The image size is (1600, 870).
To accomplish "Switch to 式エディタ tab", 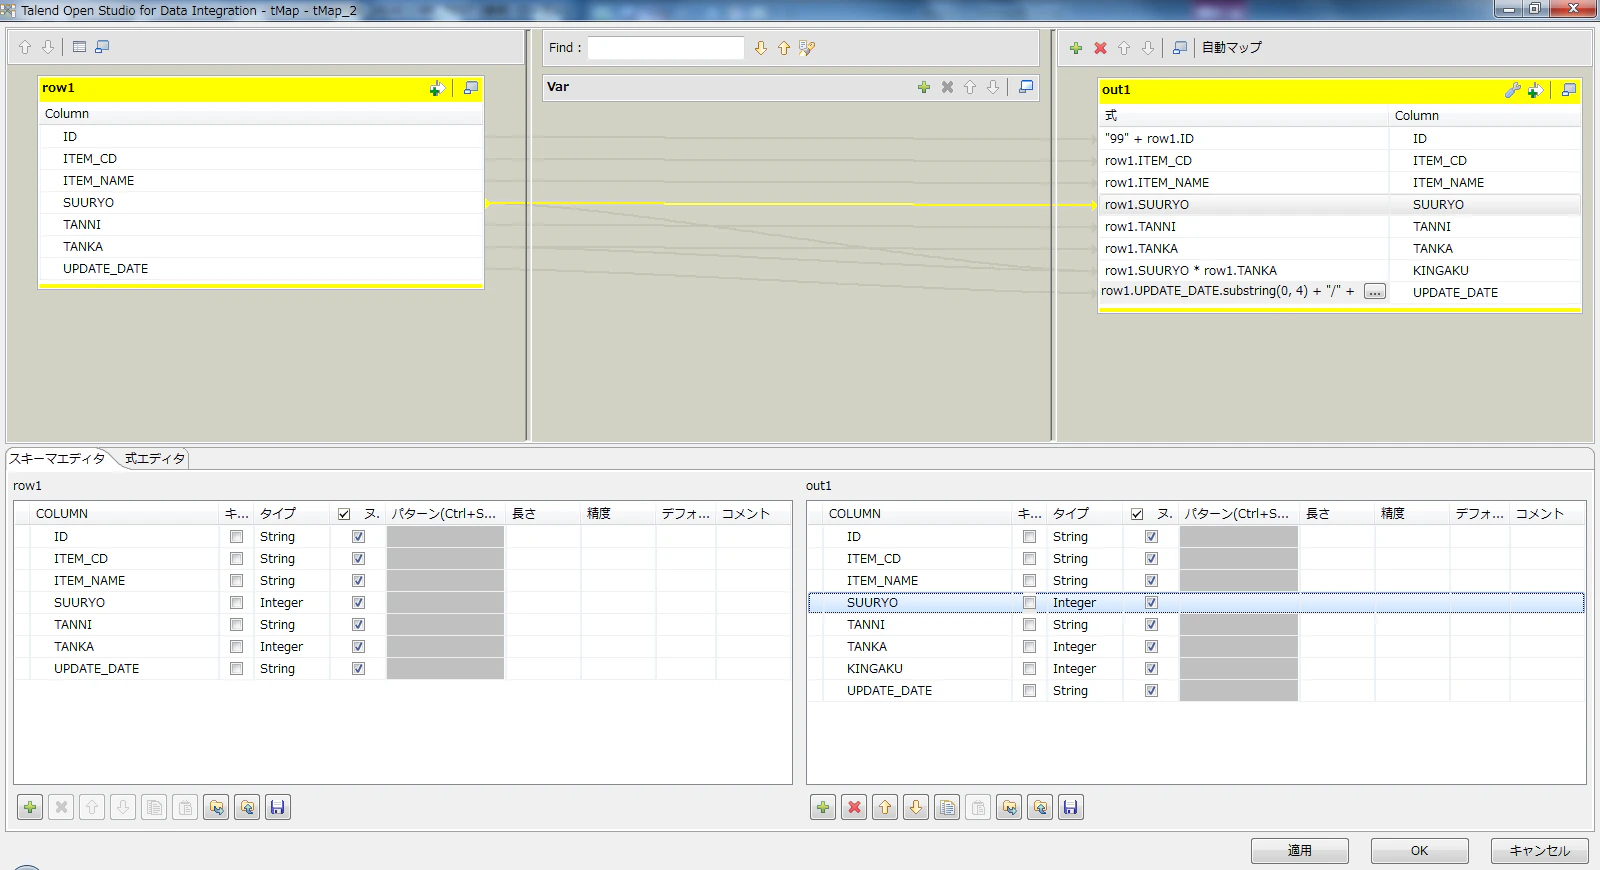I will 155,459.
